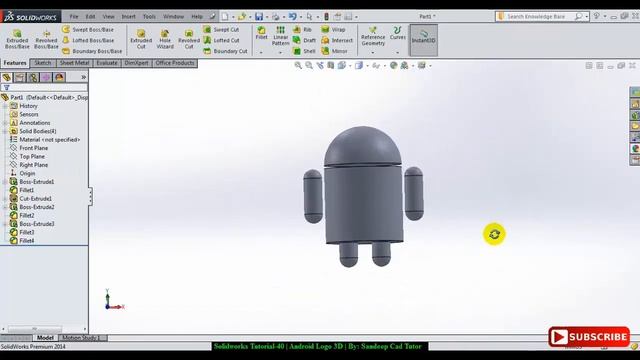Click the Zoom to Fit icon
Image resolution: width=640 pixels, height=360 pixels.
point(298,65)
